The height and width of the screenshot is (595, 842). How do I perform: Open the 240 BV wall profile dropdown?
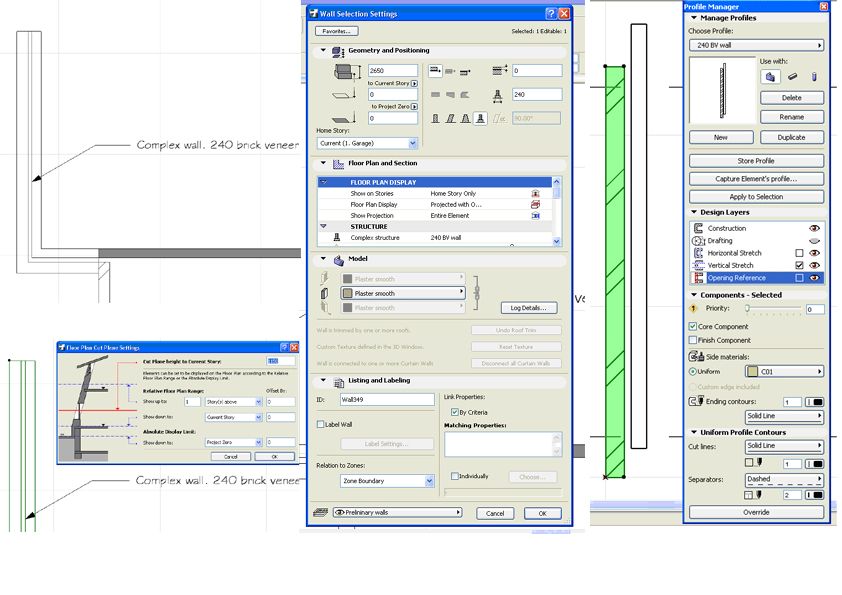(x=756, y=45)
